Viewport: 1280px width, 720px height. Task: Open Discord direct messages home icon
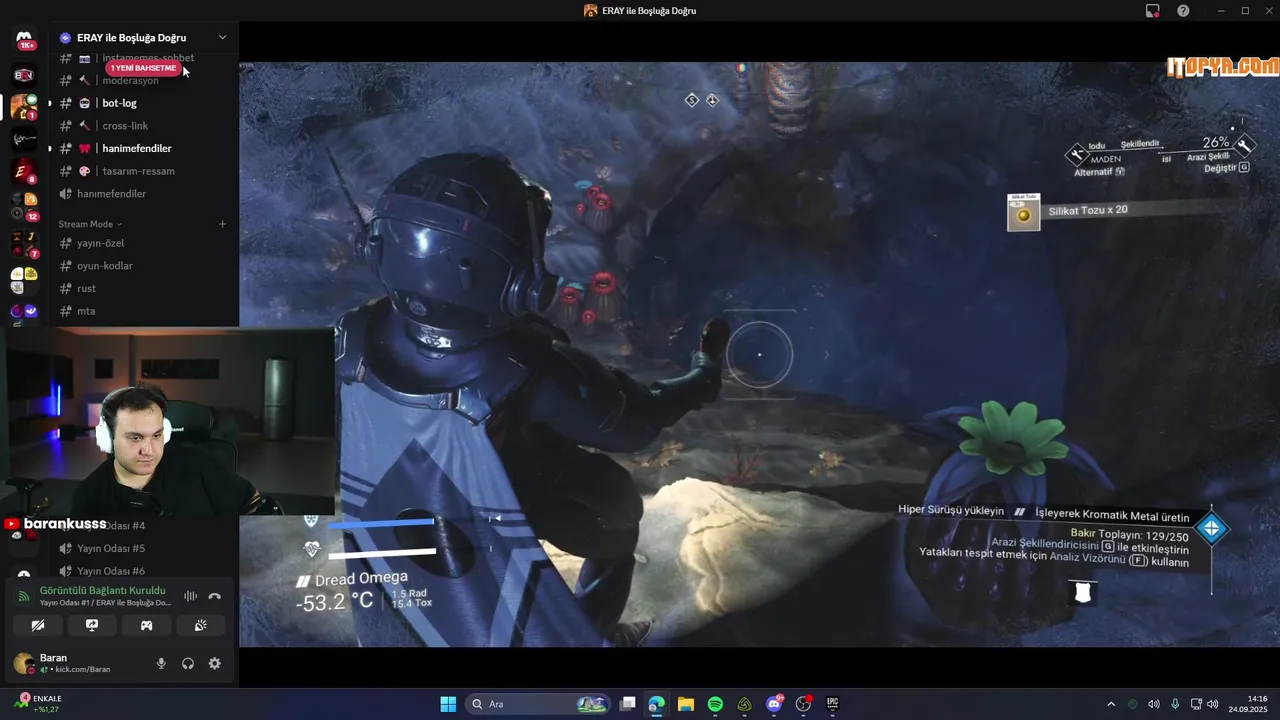point(24,39)
